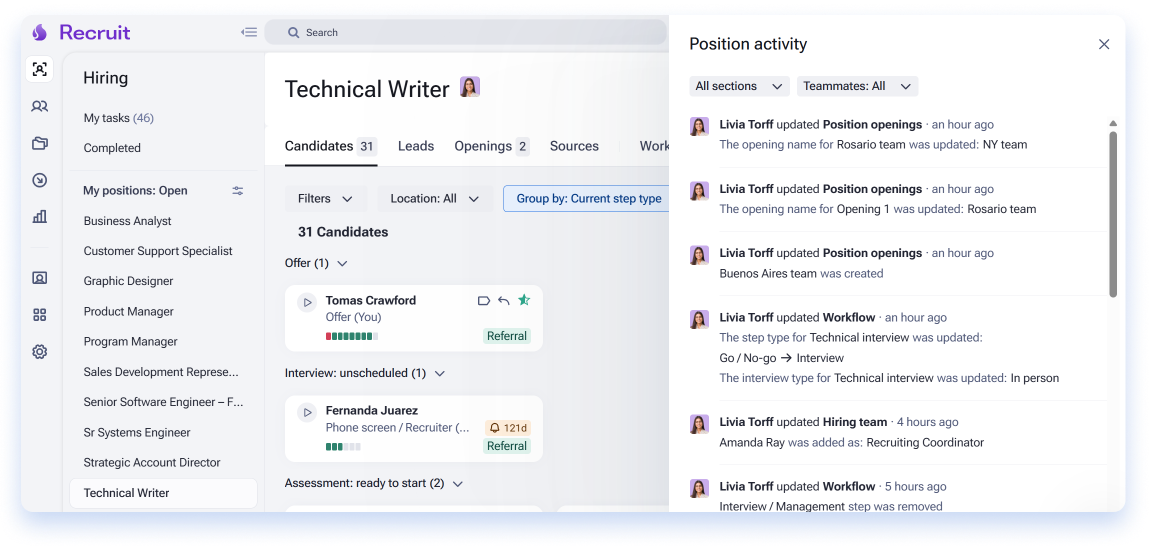The image size is (1159, 546).
Task: Open the folders sidebar icon
Action: point(40,143)
